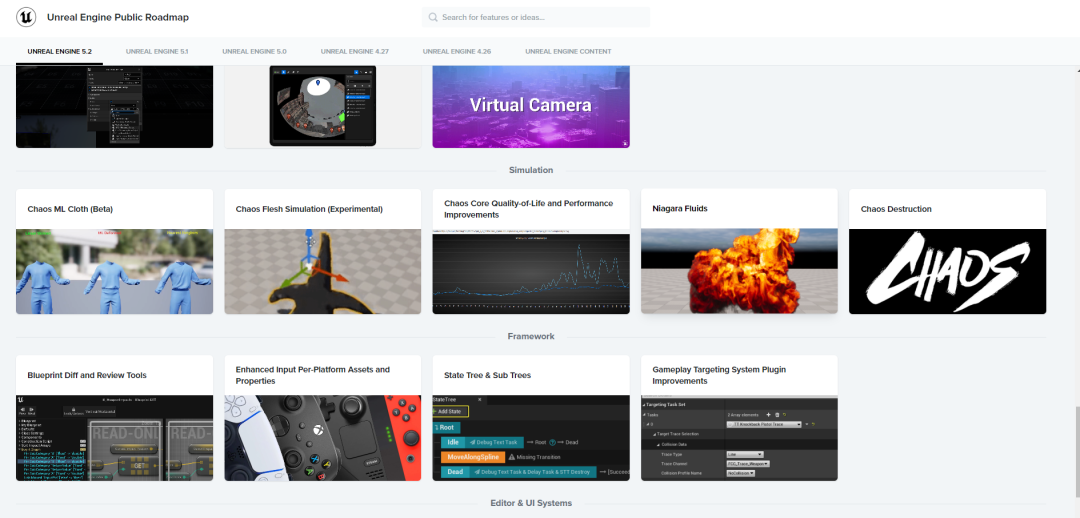Image resolution: width=1080 pixels, height=518 pixels.
Task: Open the Virtual Camera card image
Action: pyautogui.click(x=531, y=107)
